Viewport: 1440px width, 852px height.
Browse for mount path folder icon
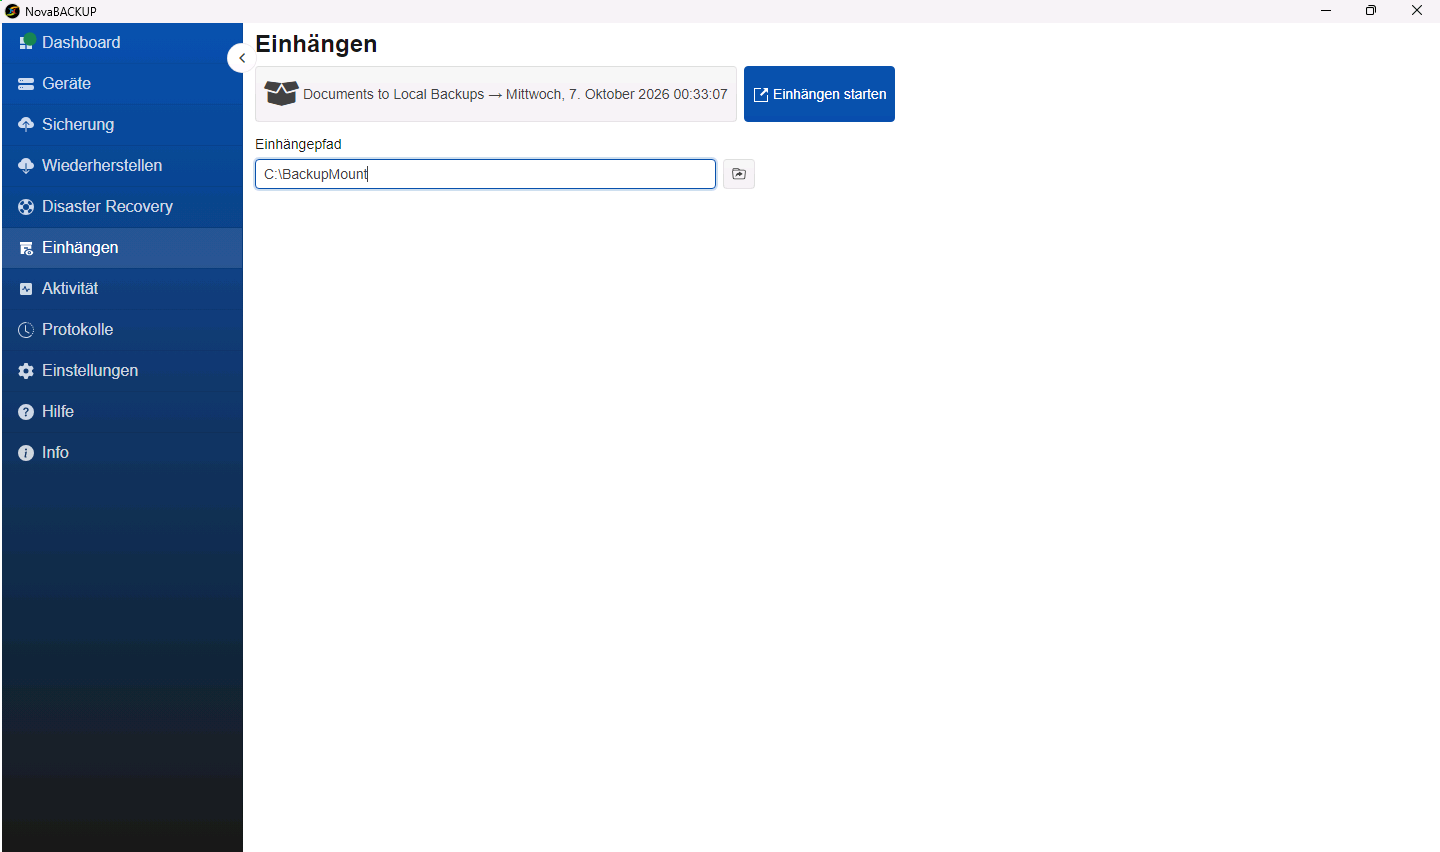point(739,174)
